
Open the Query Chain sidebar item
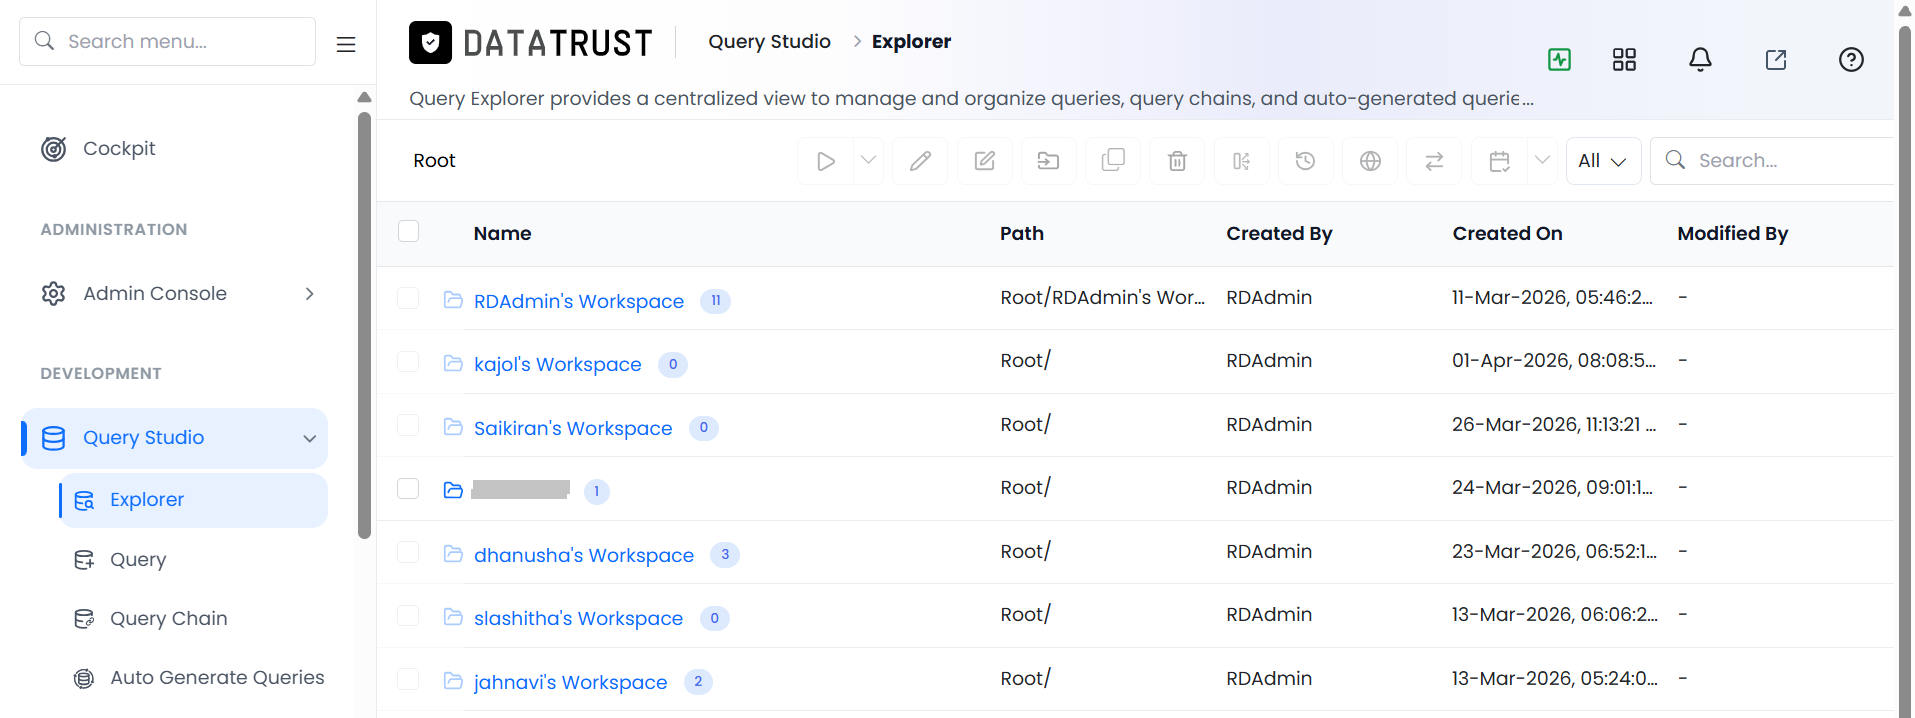click(169, 619)
